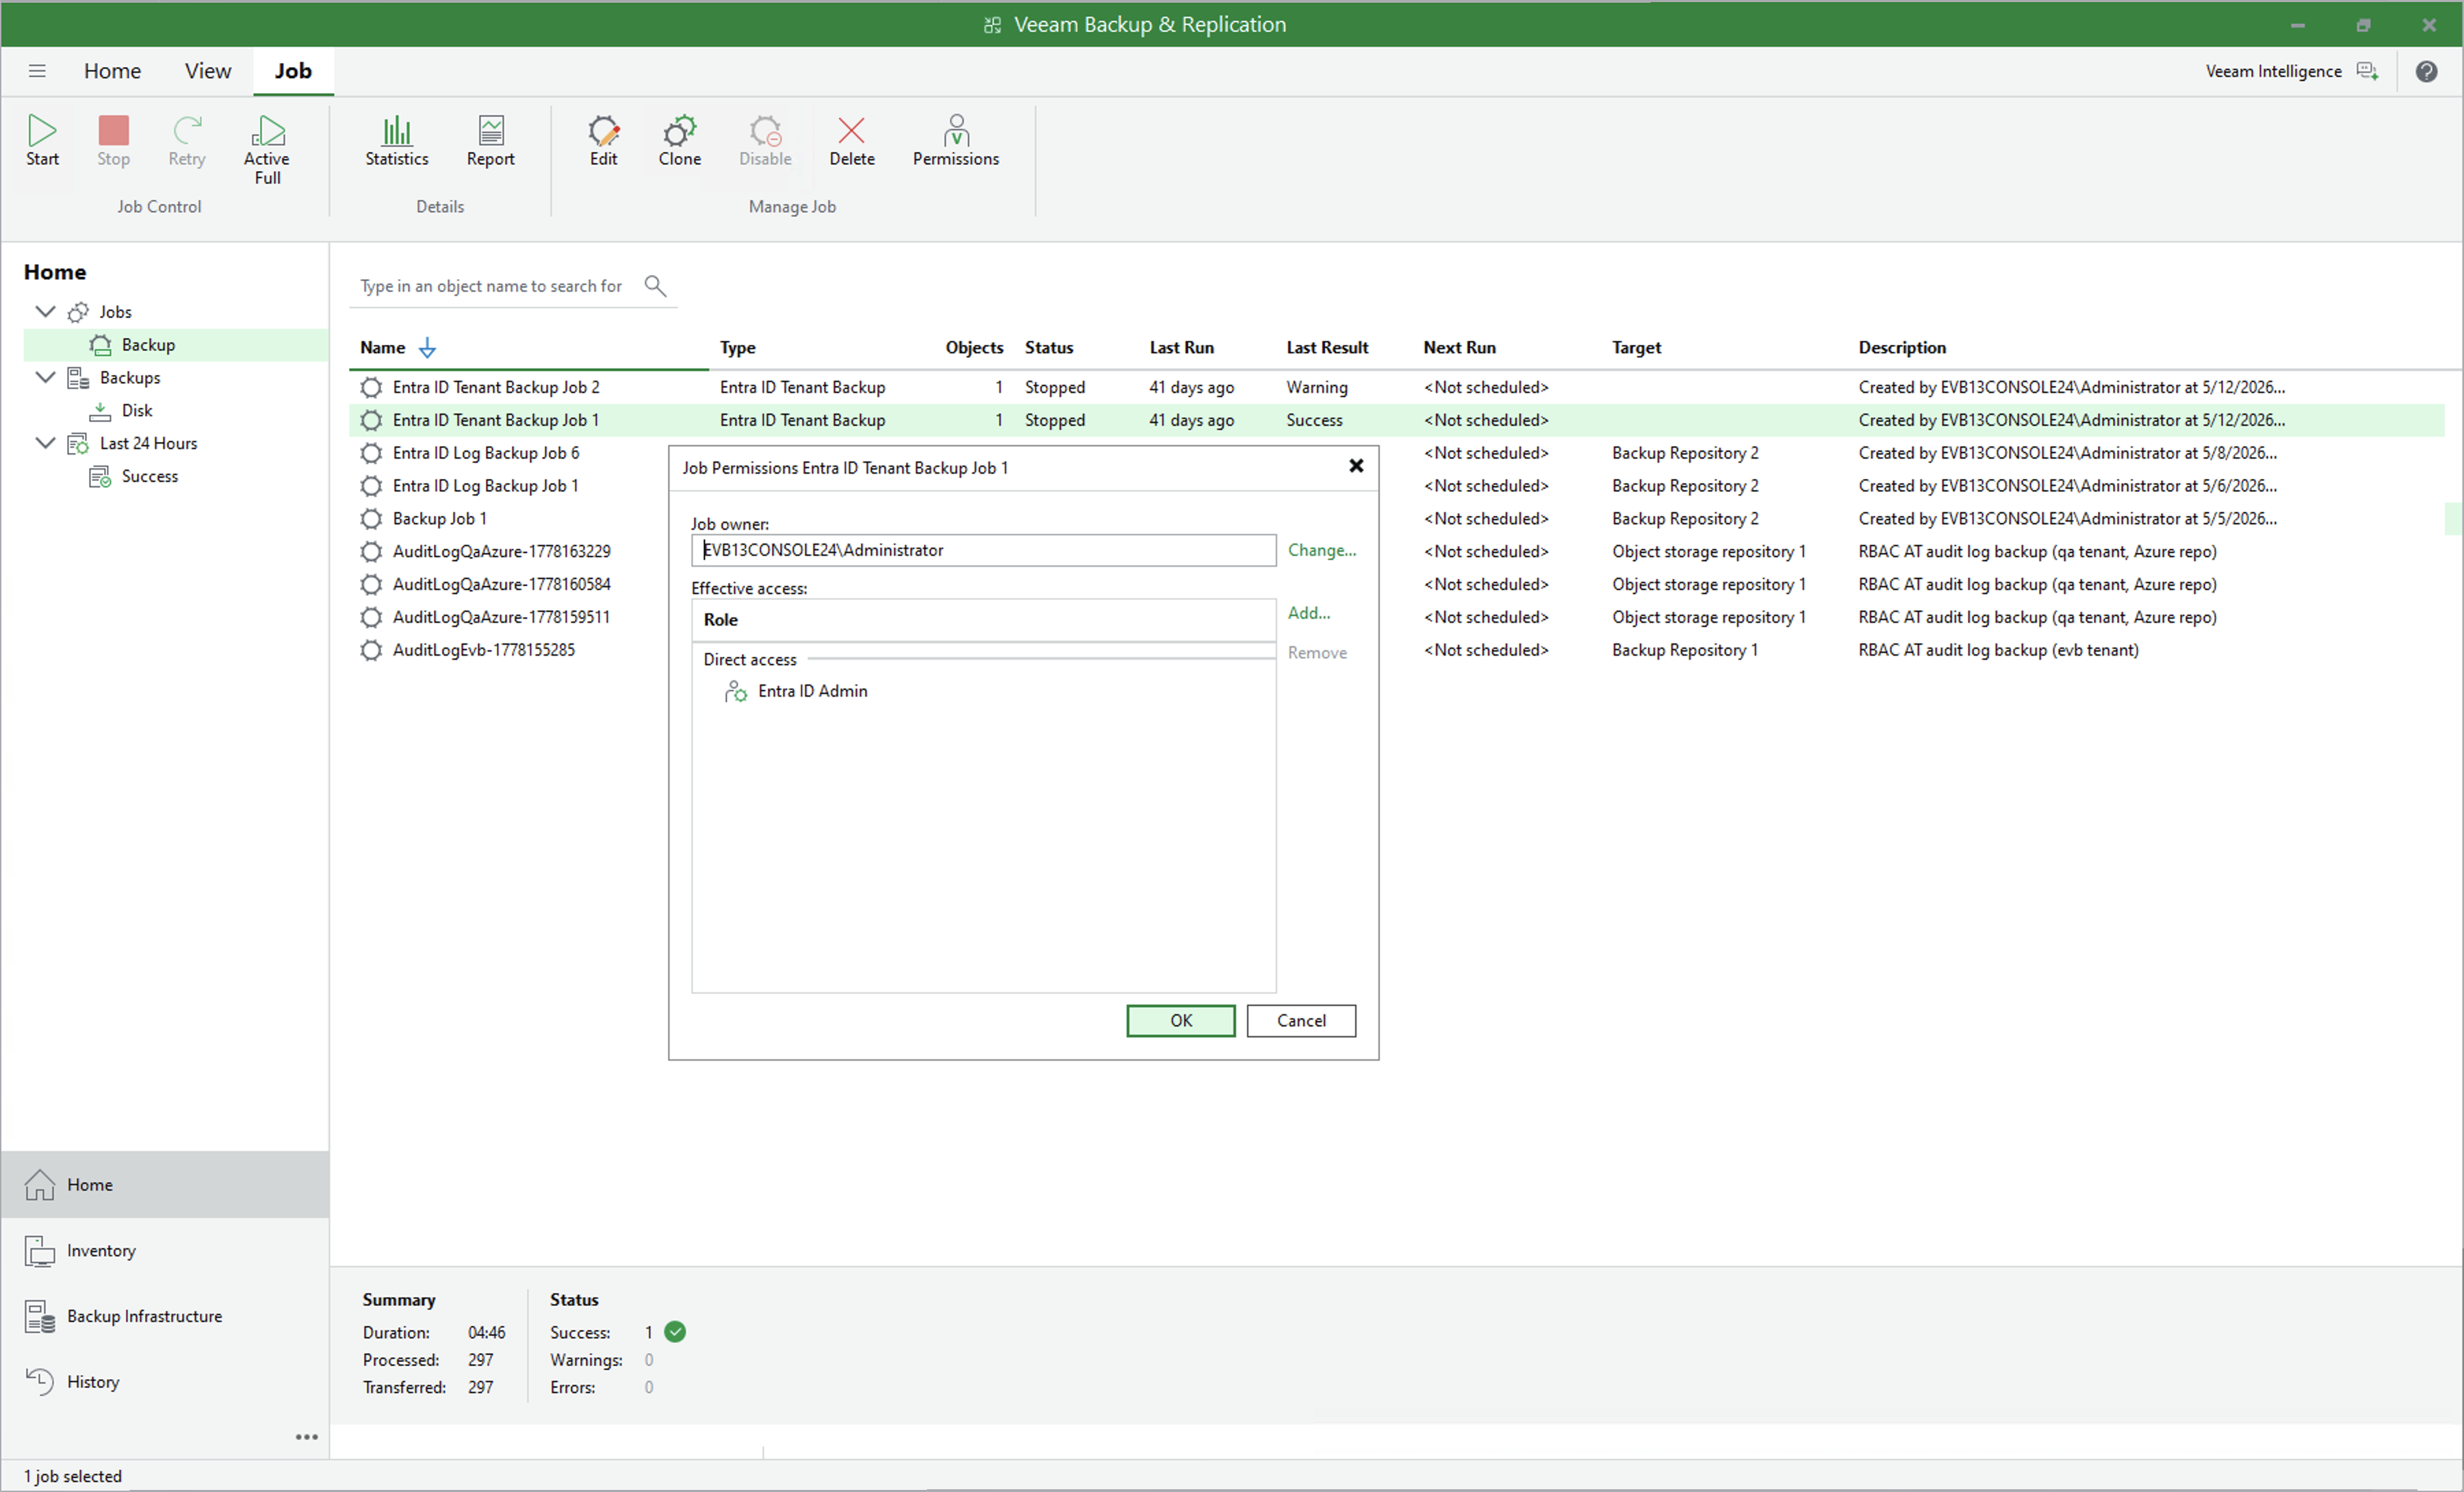Screen dimensions: 2464x1492
Task: Click the search magnifier icon
Action: click(x=655, y=285)
